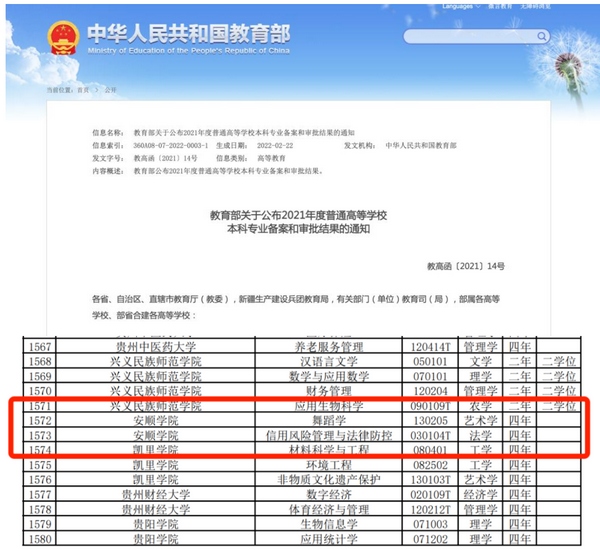Select 高等教育 info category value

pyautogui.click(x=271, y=158)
